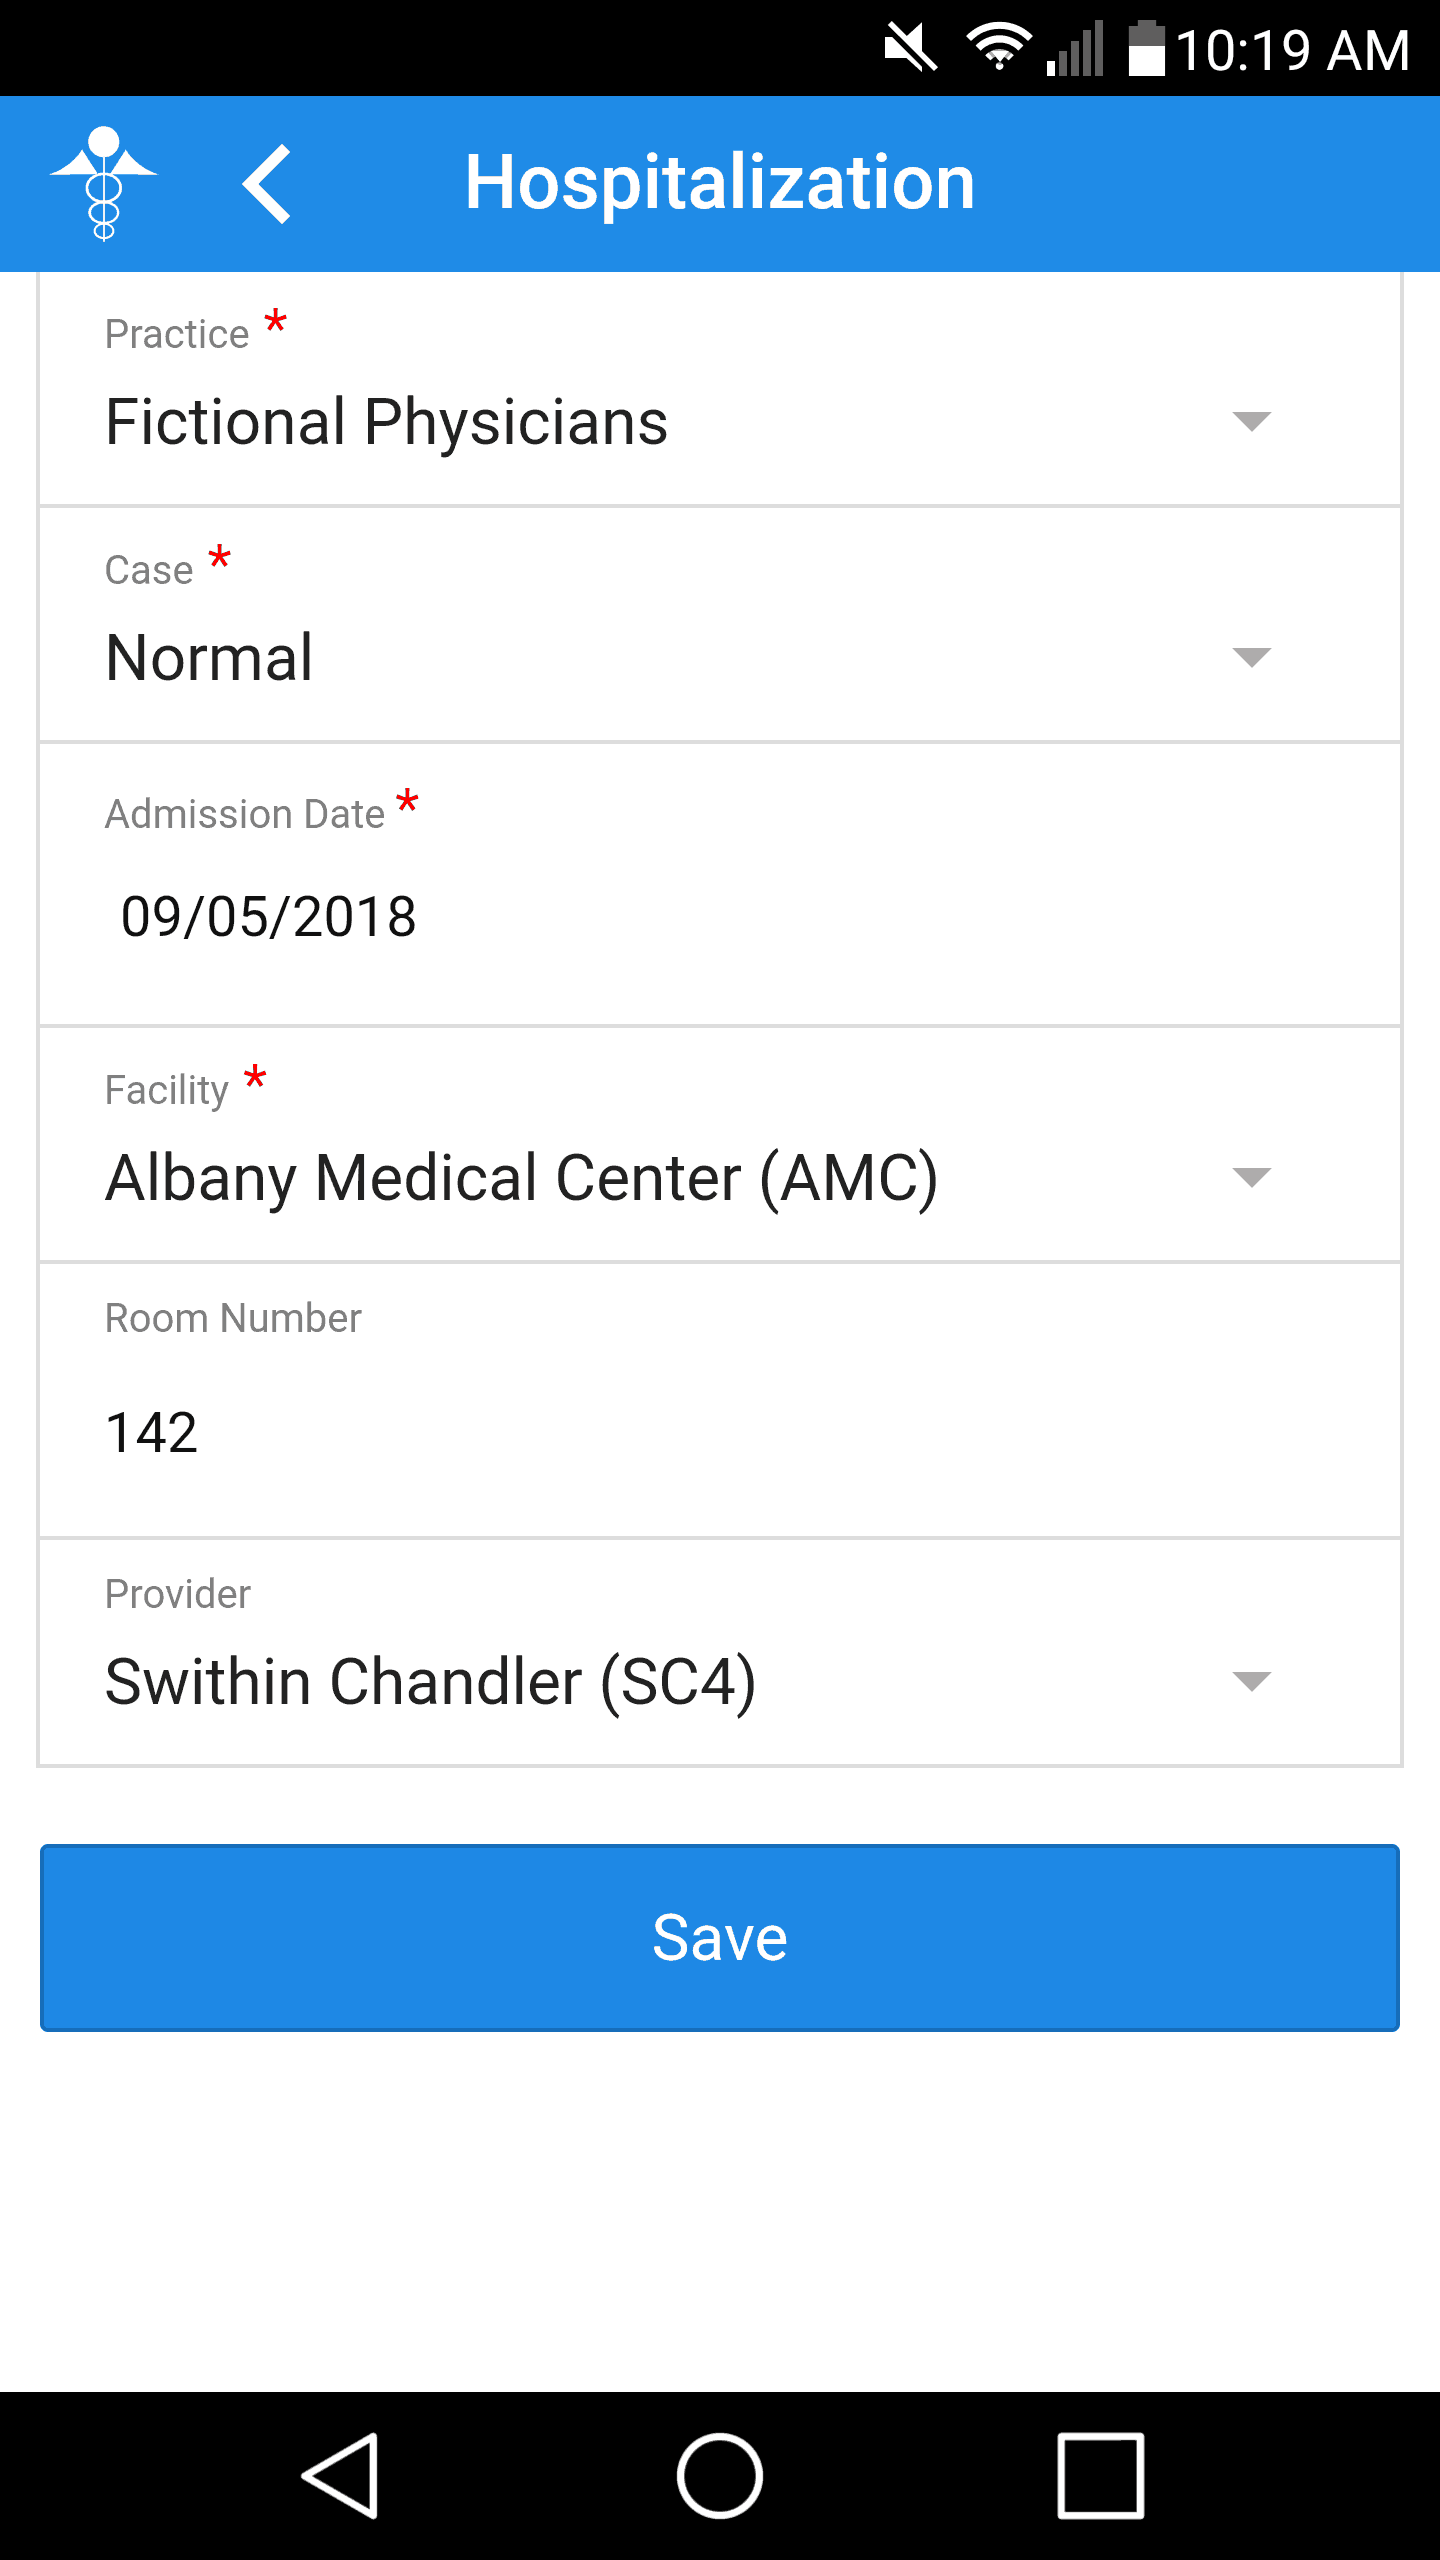
Task: Tap the Hospitalization page title
Action: click(720, 183)
